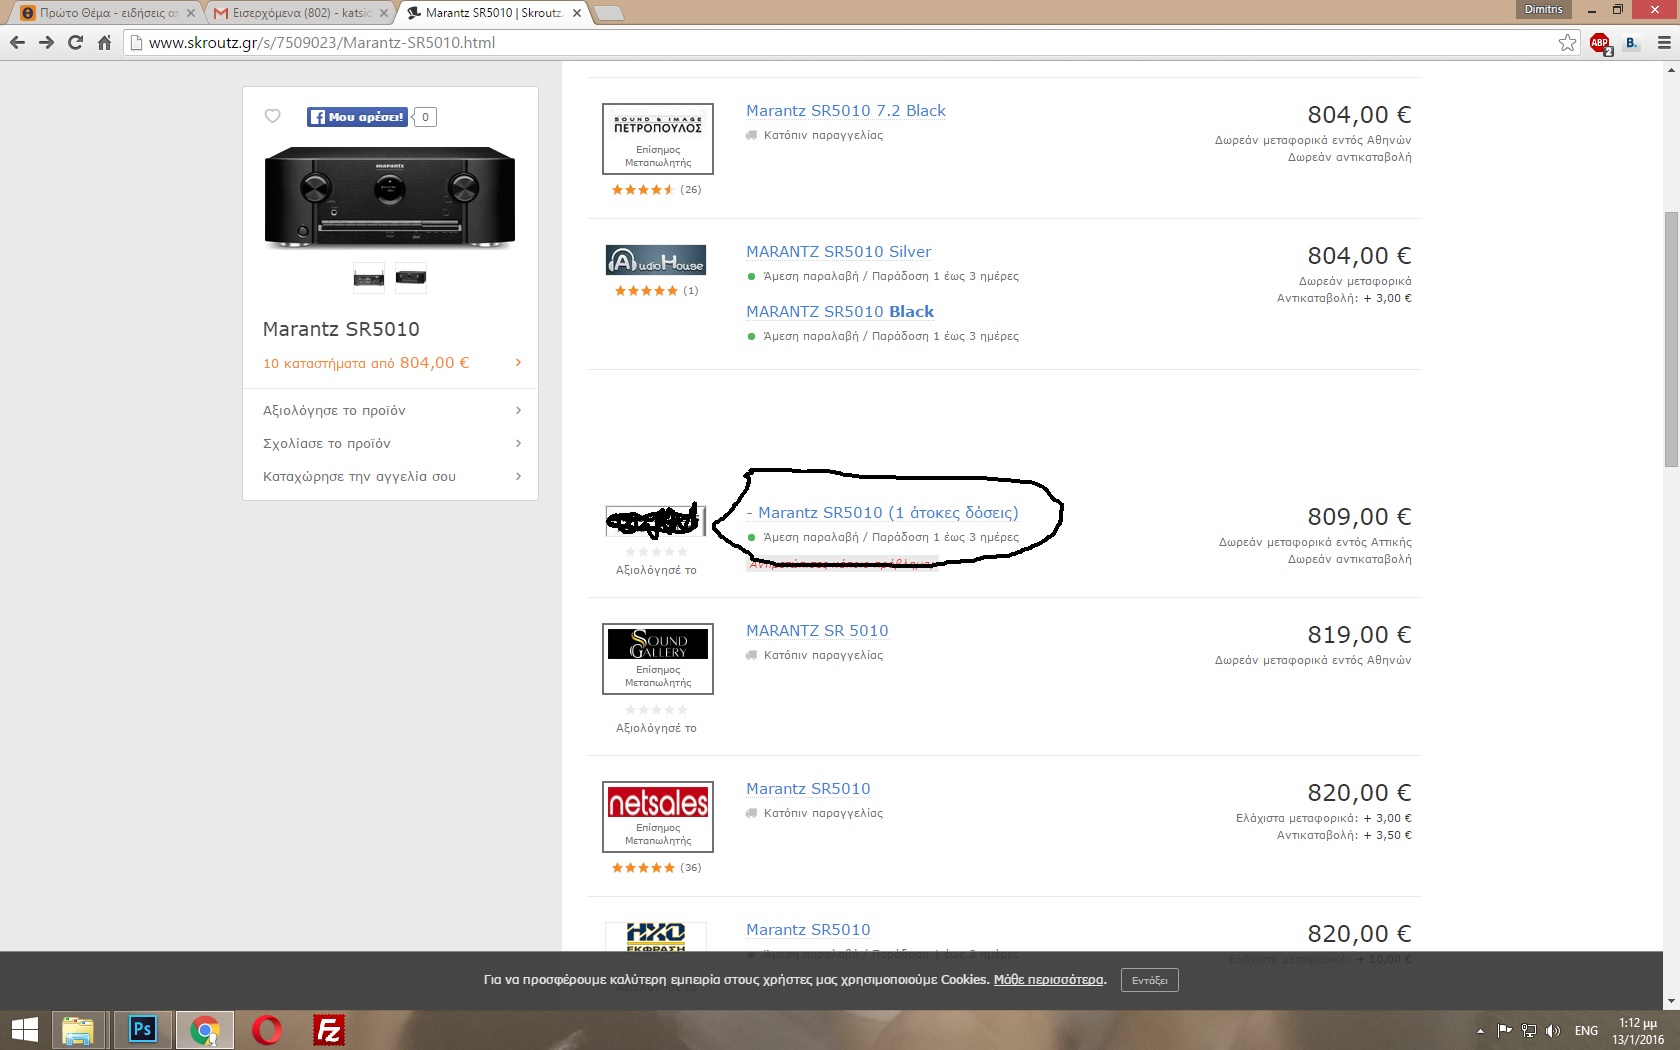Open the Chrome hamburger menu

click(x=1664, y=43)
